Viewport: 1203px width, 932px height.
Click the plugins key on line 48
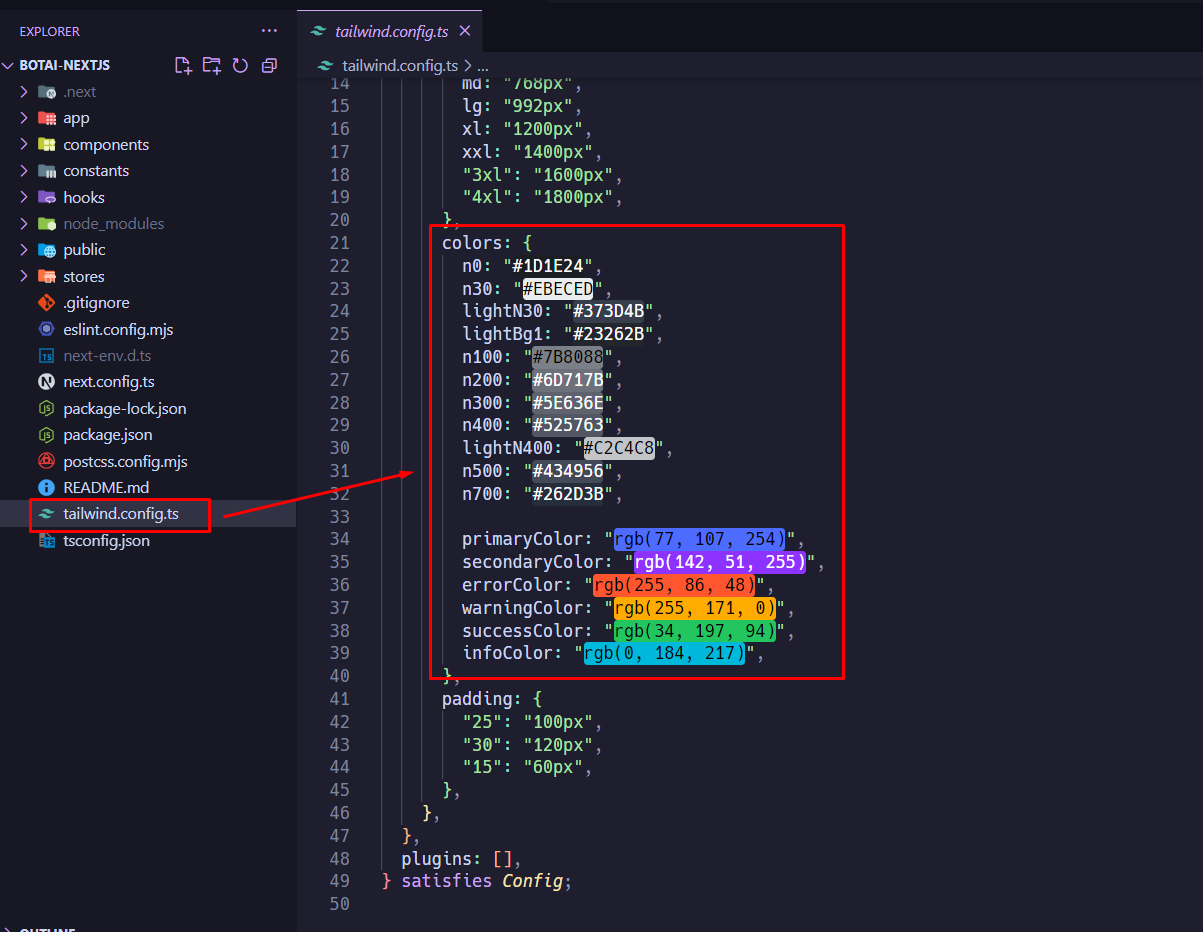click(436, 859)
